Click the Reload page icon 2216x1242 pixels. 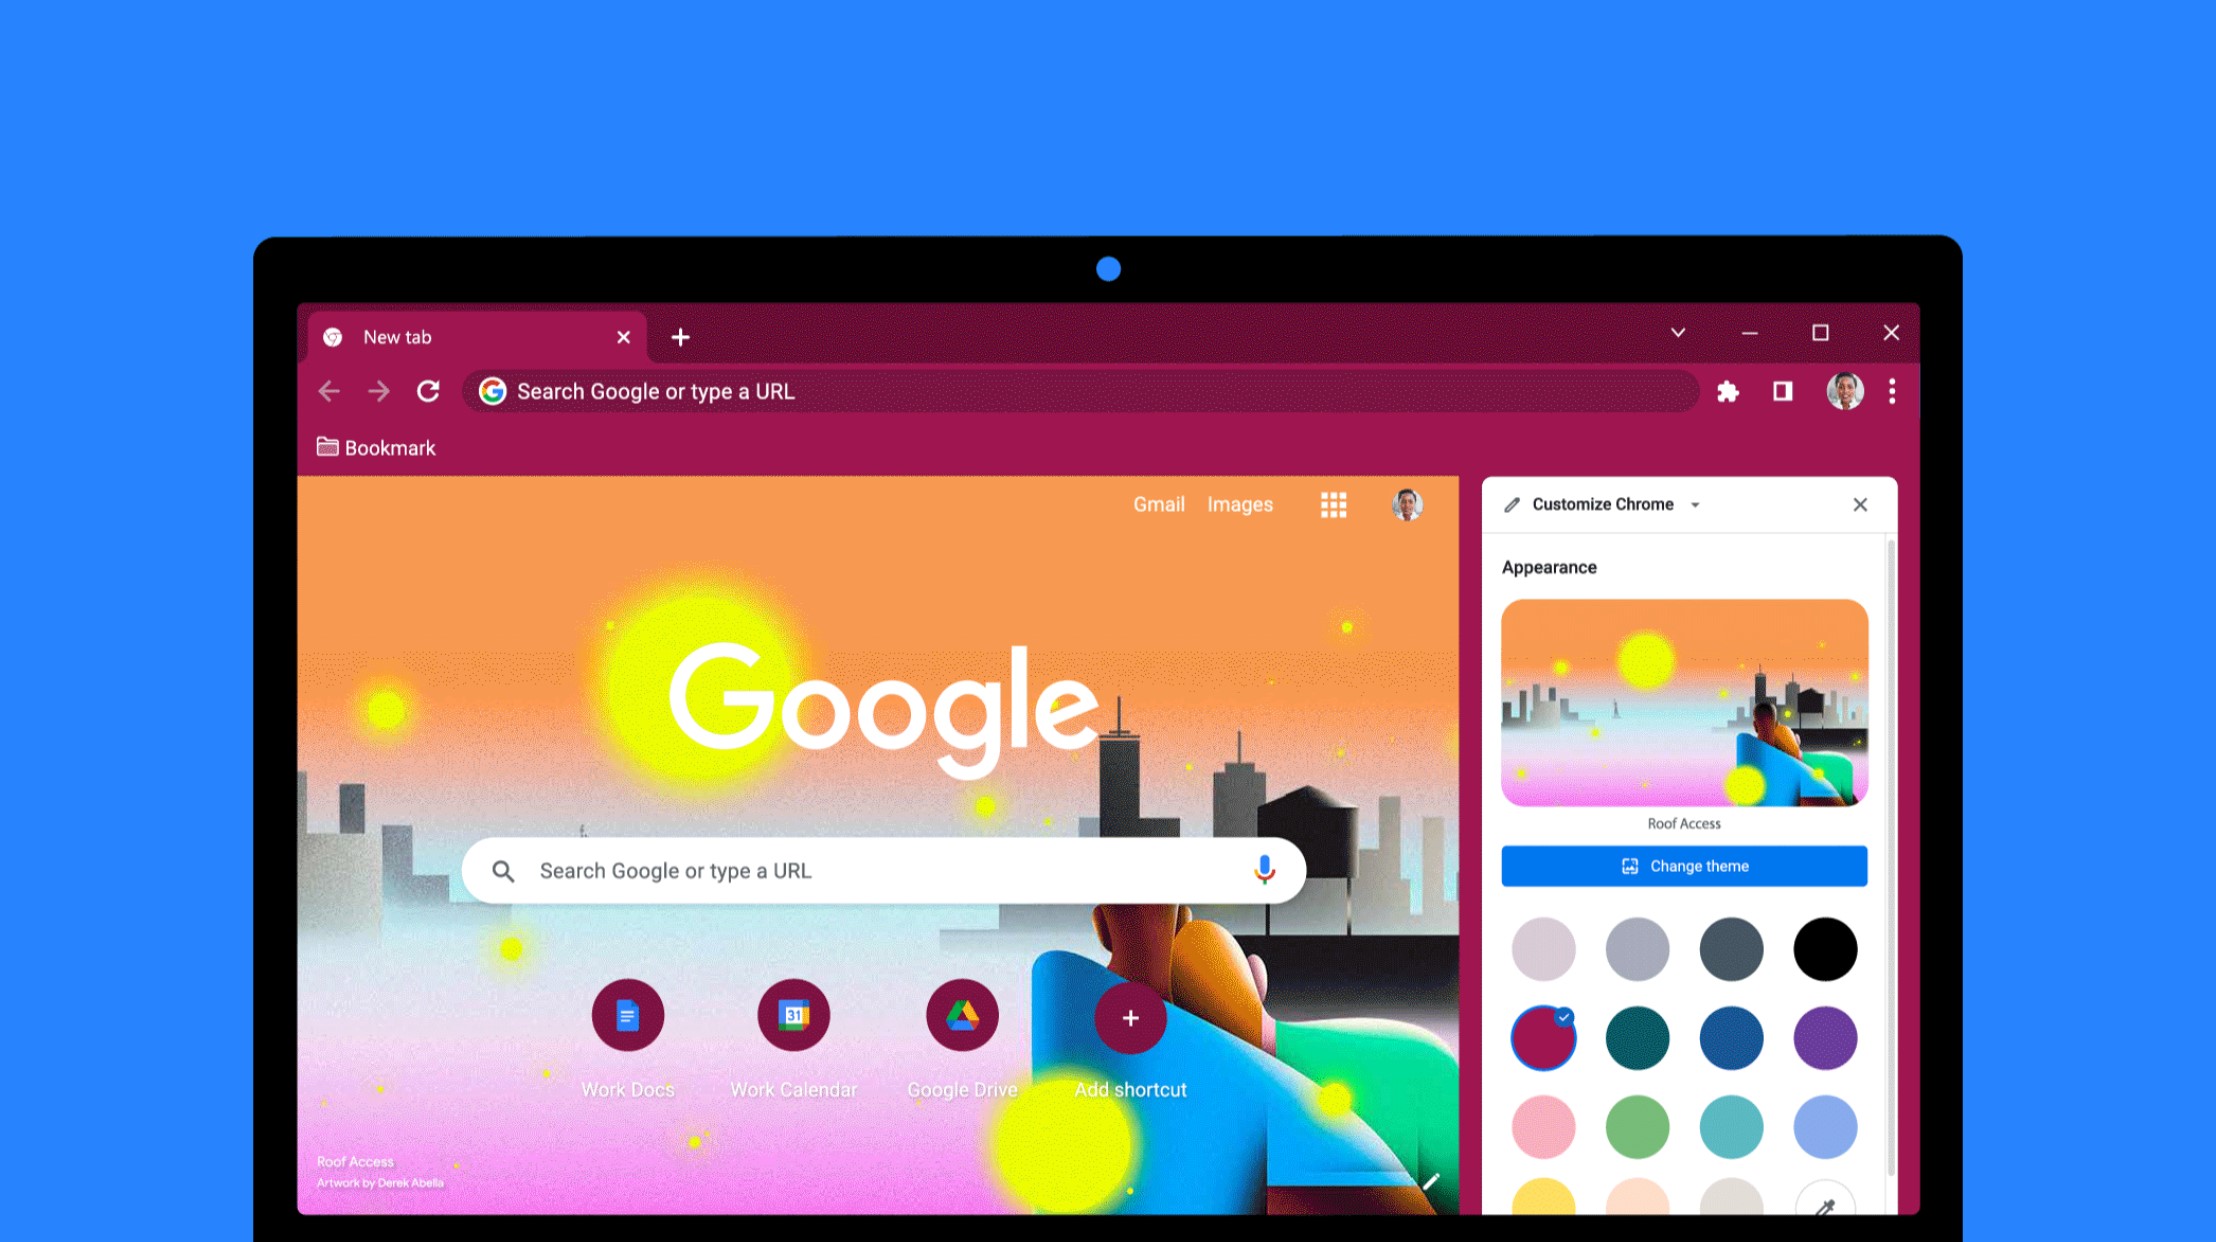coord(429,391)
